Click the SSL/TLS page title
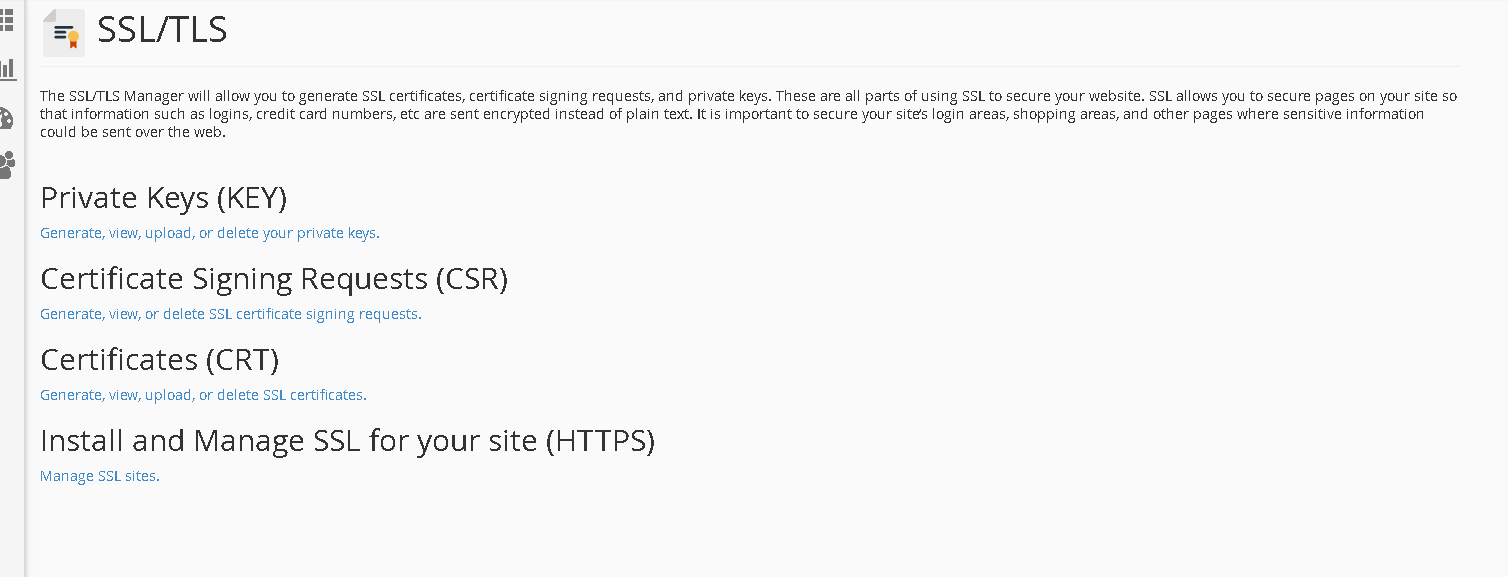1508x577 pixels. click(162, 30)
